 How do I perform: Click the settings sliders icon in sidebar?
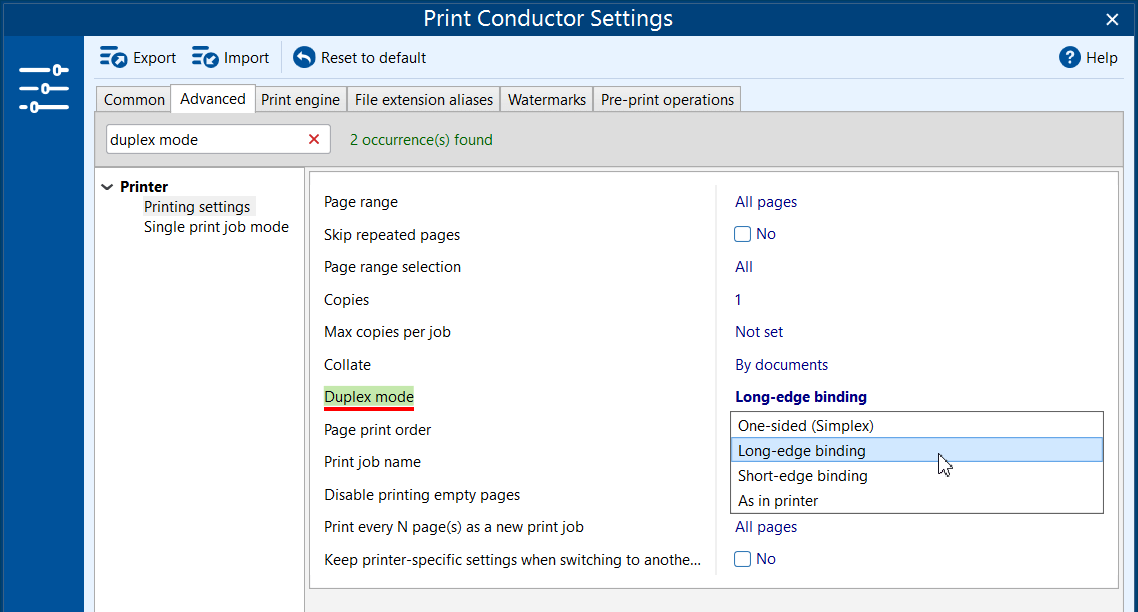point(43,88)
